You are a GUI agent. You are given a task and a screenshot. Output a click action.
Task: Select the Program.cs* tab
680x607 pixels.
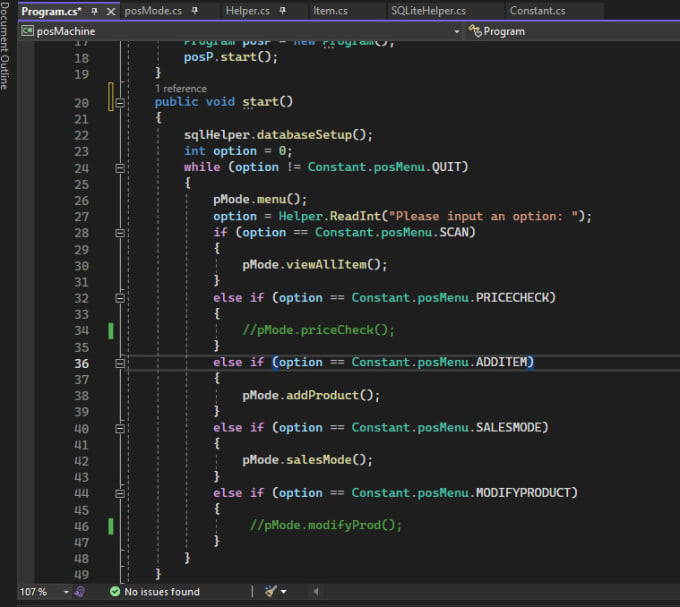[51, 11]
